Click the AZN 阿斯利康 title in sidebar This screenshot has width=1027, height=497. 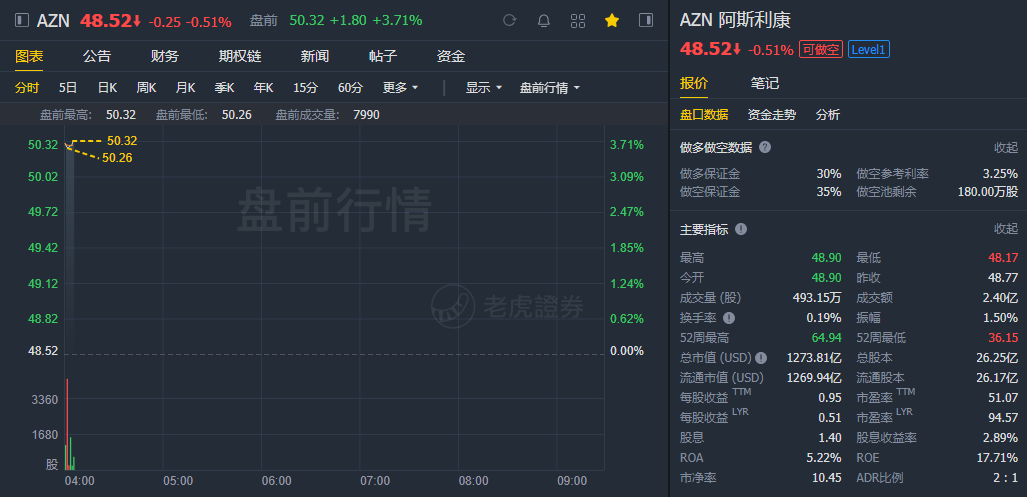click(x=735, y=20)
